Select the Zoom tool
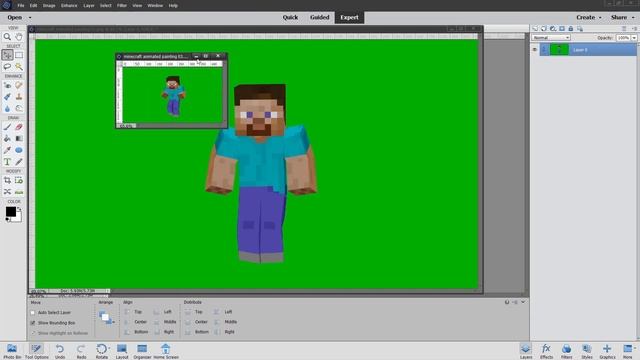This screenshot has height=360, width=640. click(x=7, y=37)
